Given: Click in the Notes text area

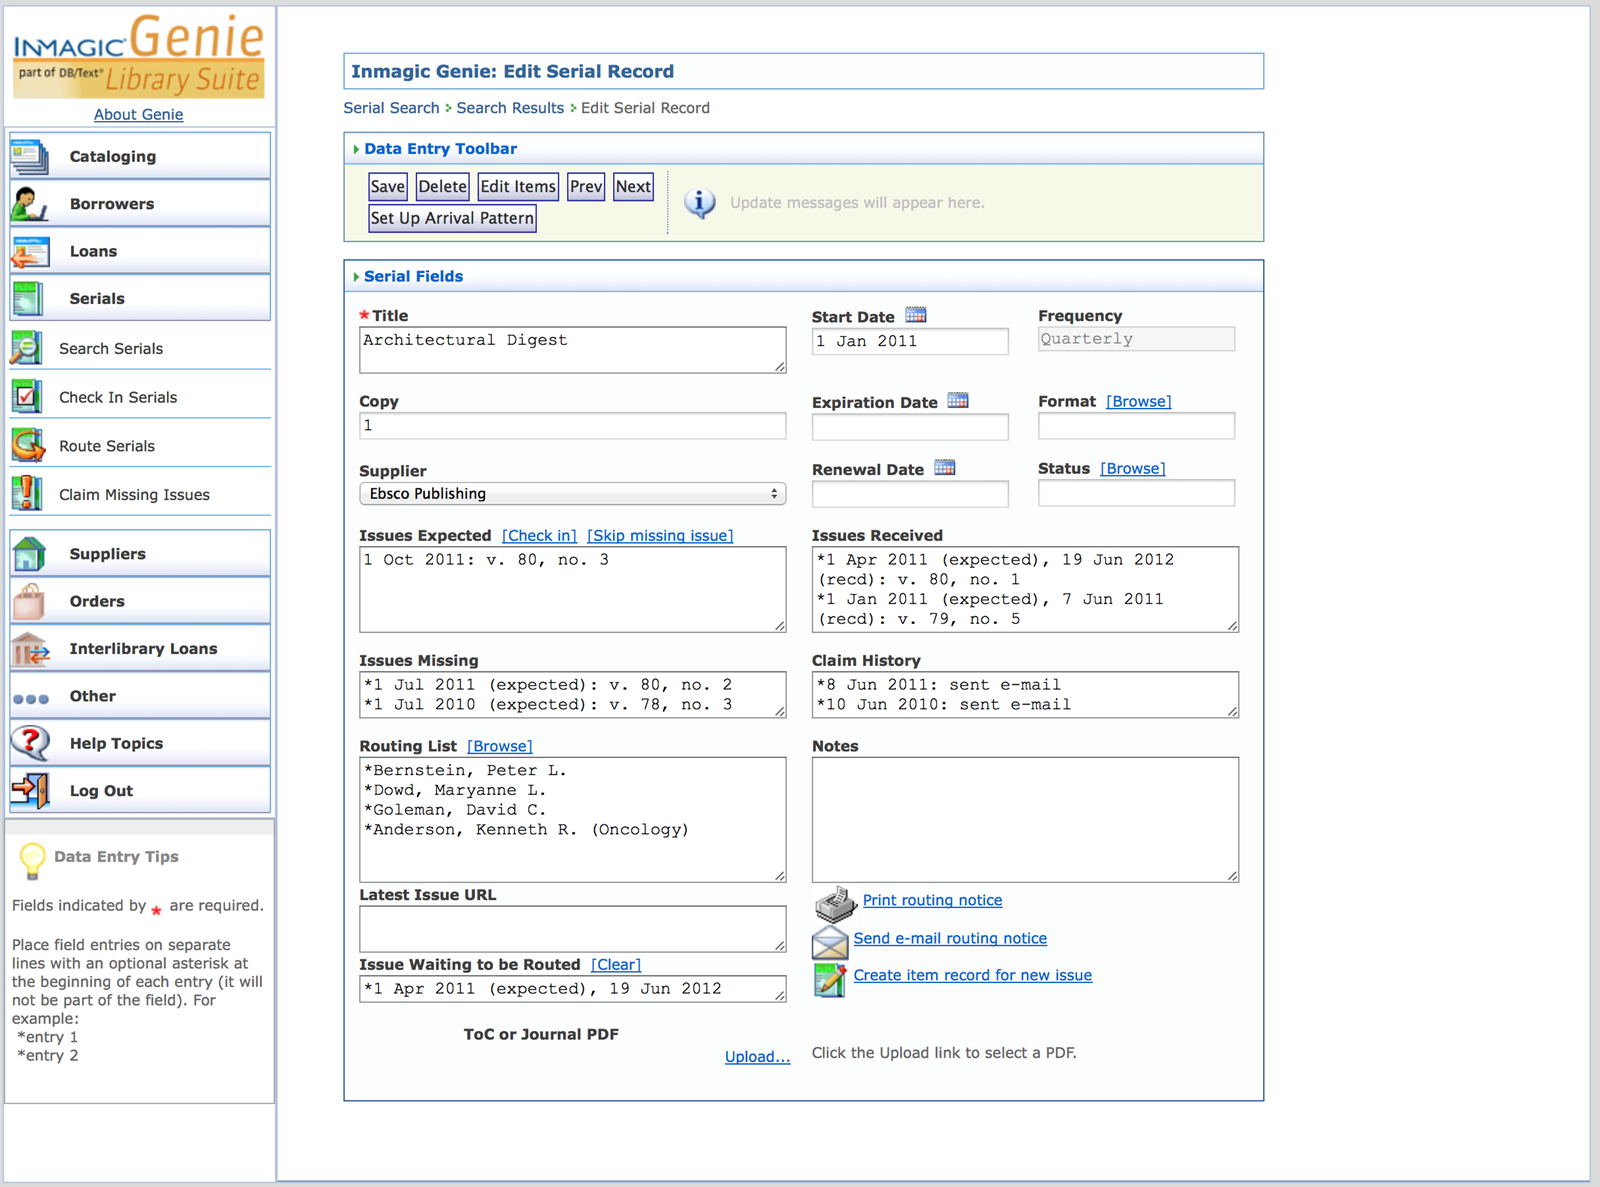Looking at the screenshot, I should tap(1025, 820).
